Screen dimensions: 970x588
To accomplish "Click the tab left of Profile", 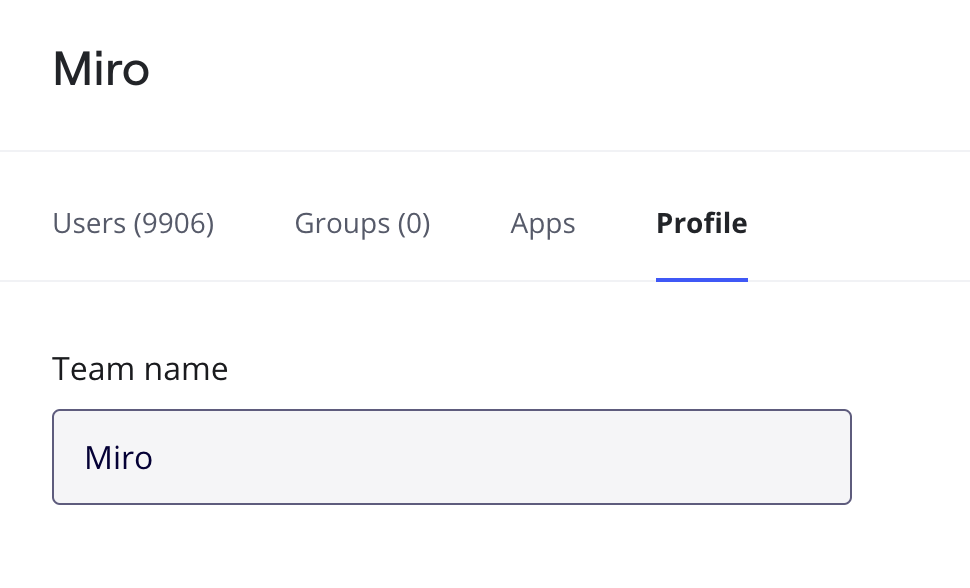I will (543, 223).
